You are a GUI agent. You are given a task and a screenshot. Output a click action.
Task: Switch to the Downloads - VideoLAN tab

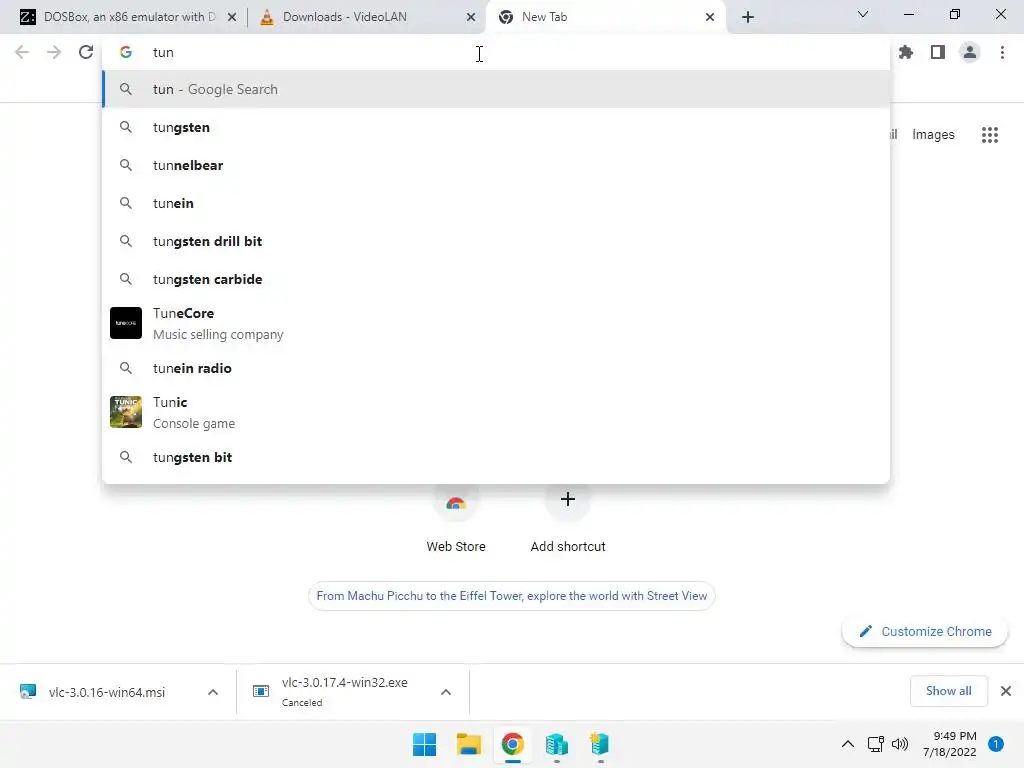367,17
